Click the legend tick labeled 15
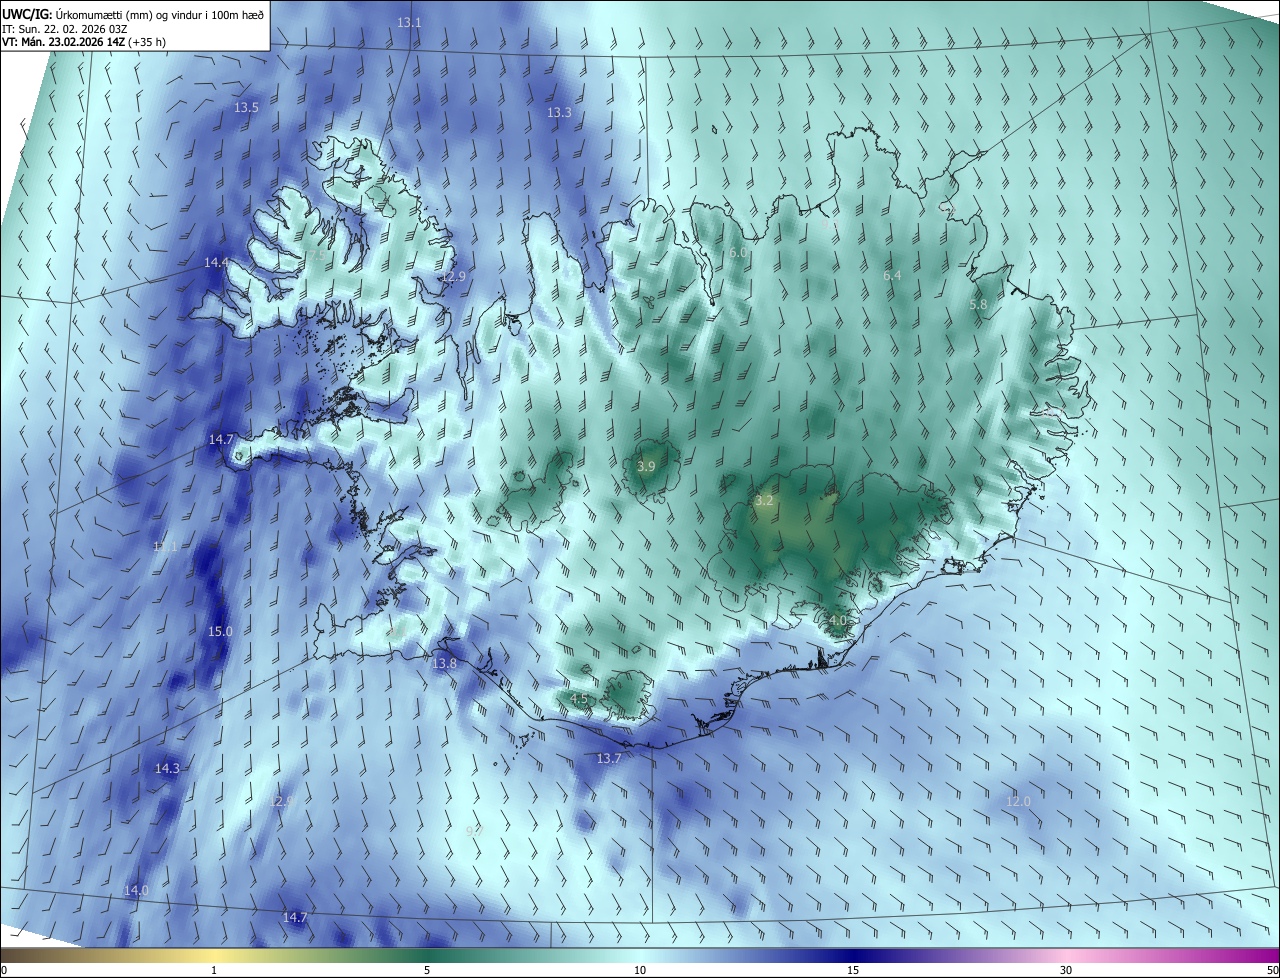1280x978 pixels. tap(853, 971)
